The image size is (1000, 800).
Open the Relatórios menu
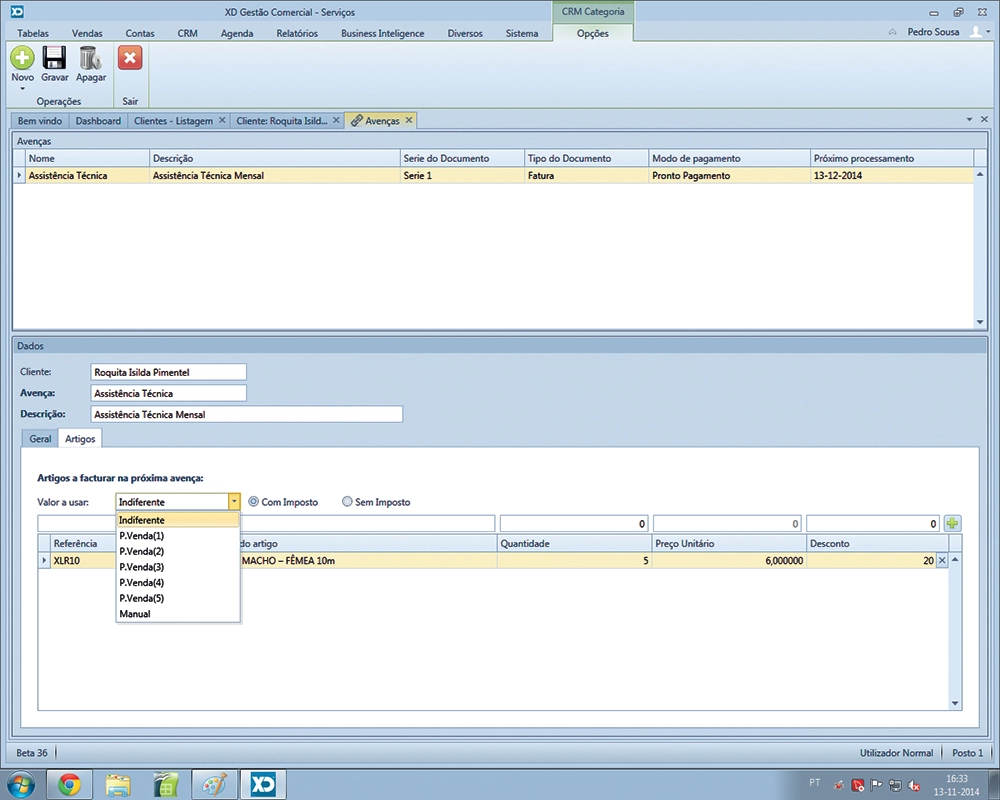pos(296,33)
